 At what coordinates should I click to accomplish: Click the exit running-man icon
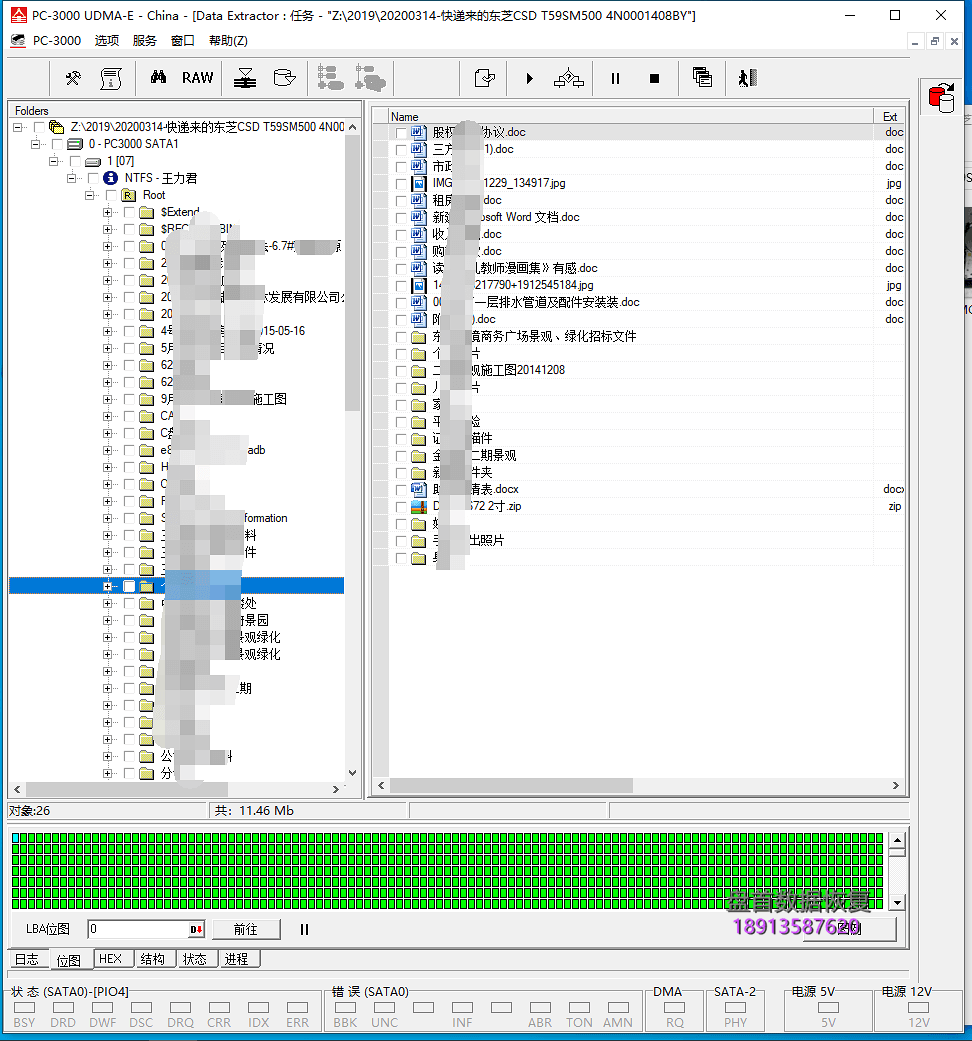[748, 78]
